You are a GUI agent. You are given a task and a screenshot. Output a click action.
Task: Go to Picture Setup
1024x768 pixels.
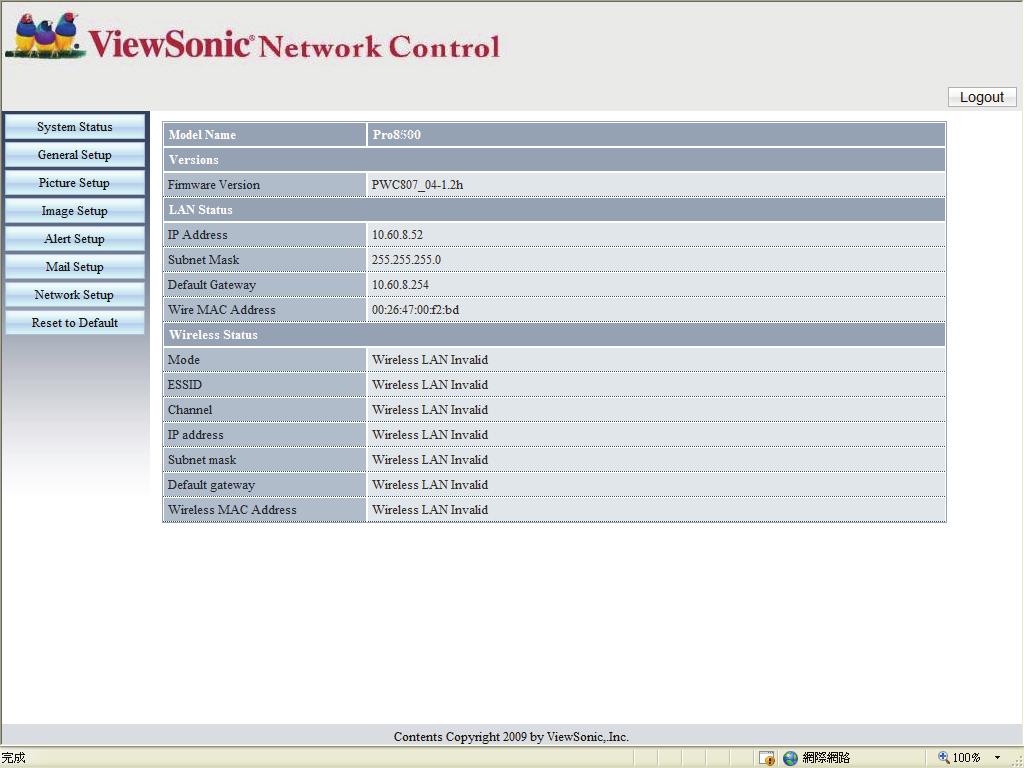click(74, 183)
